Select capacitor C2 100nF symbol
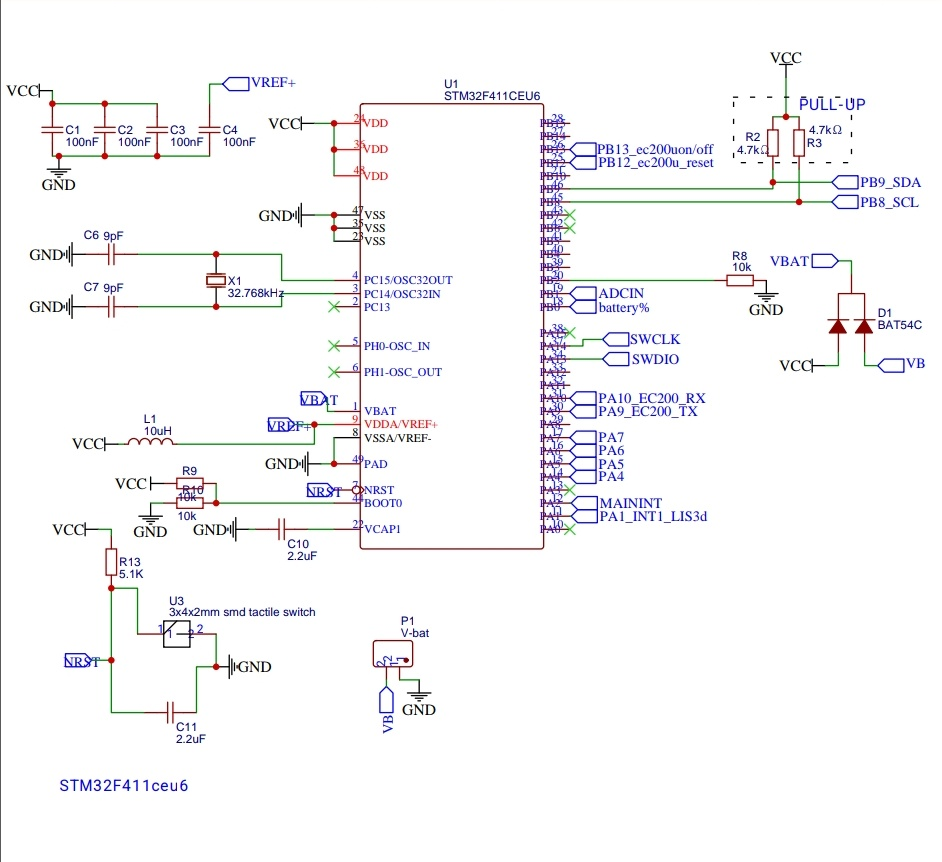942x862 pixels. point(105,130)
